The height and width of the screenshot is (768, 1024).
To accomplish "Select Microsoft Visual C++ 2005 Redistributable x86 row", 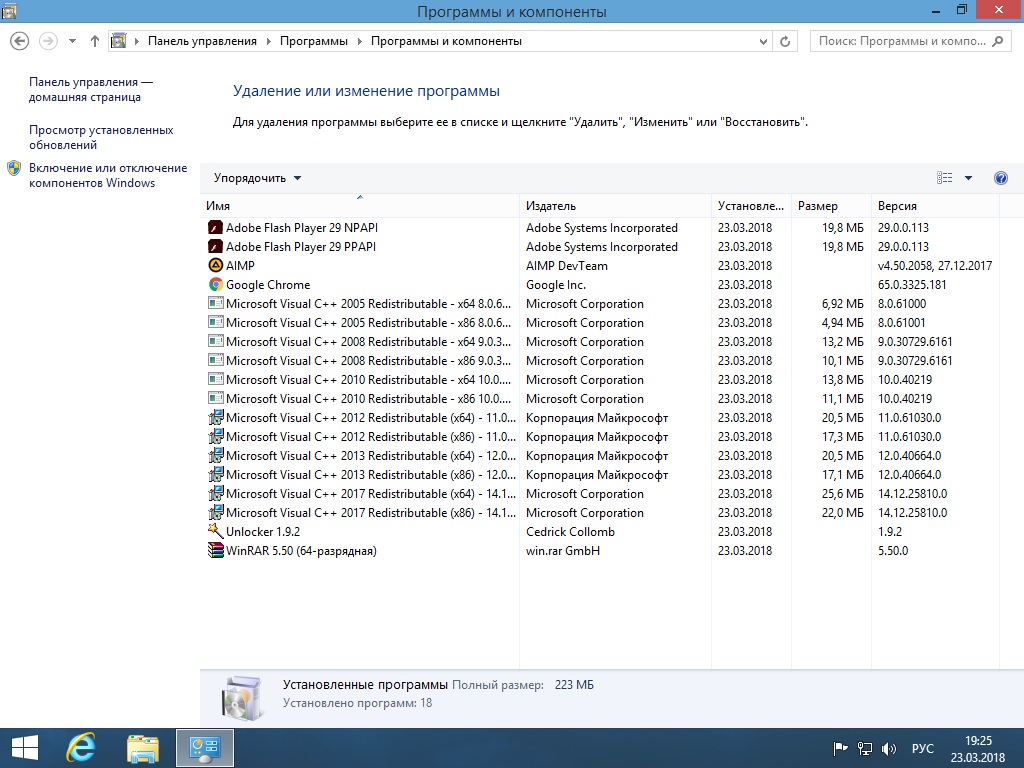I will [x=600, y=323].
